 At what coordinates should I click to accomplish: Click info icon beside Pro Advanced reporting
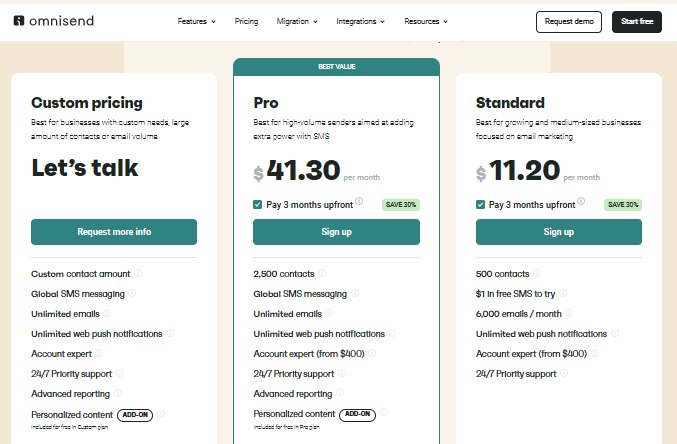coord(341,394)
